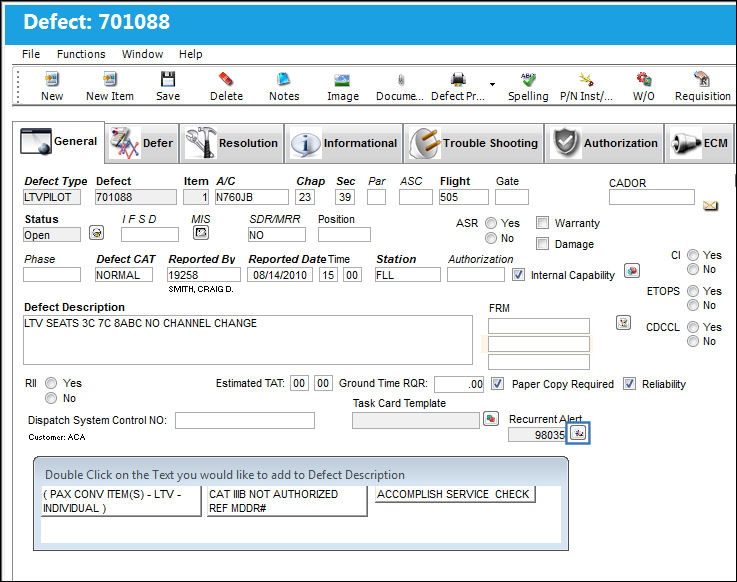Enable the Damage checkbox
This screenshot has width=737, height=582.
542,244
